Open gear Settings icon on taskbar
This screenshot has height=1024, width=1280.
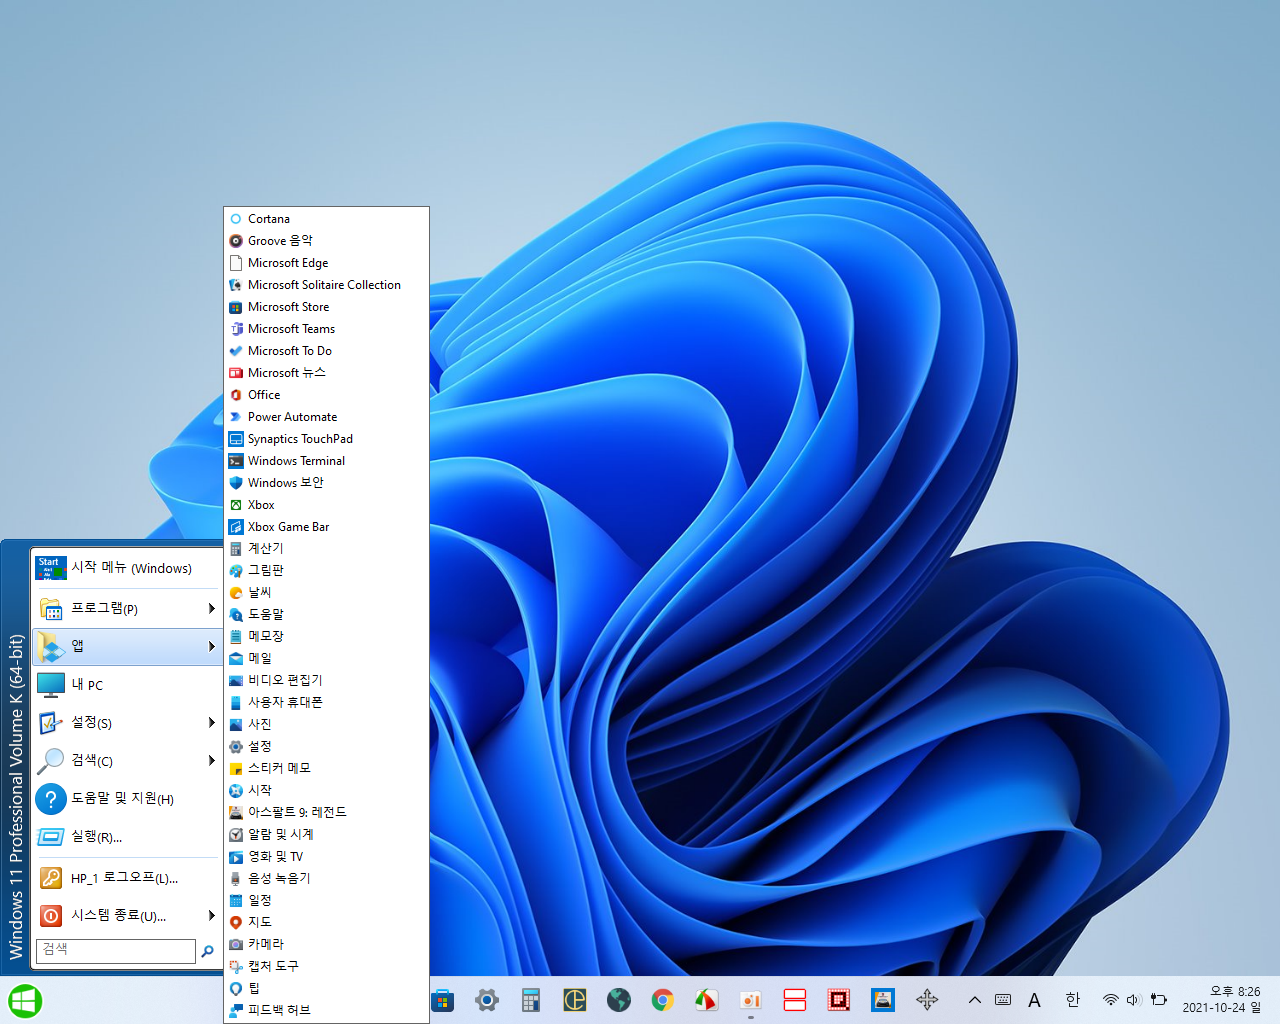coord(487,1000)
